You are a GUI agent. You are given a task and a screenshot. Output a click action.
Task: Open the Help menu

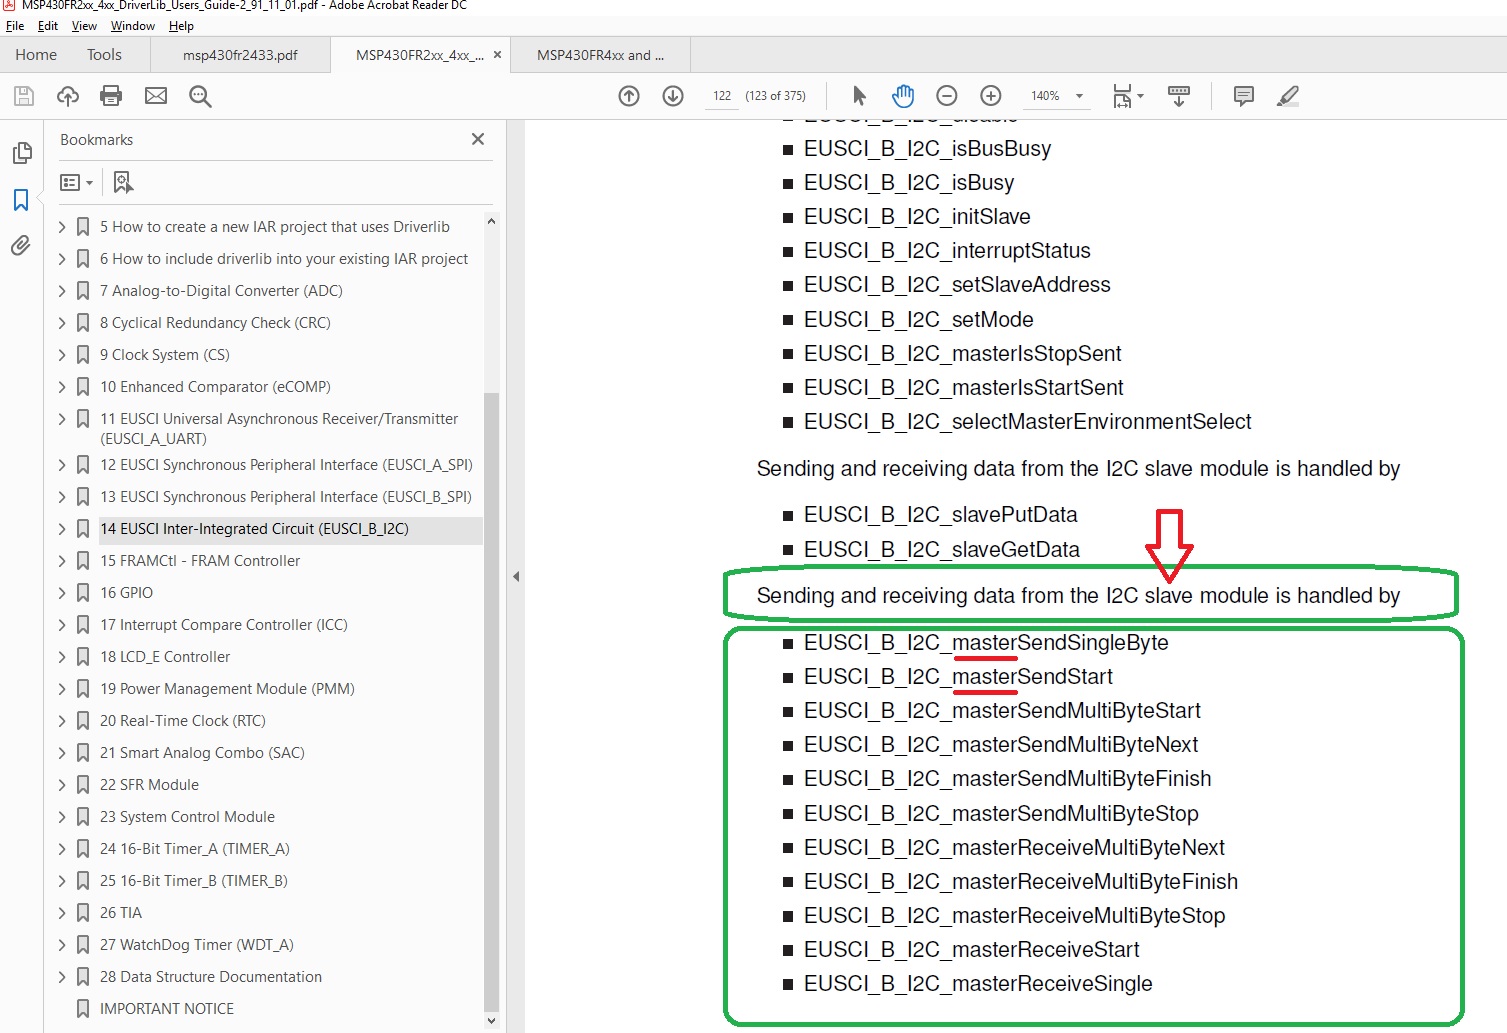coord(181,26)
